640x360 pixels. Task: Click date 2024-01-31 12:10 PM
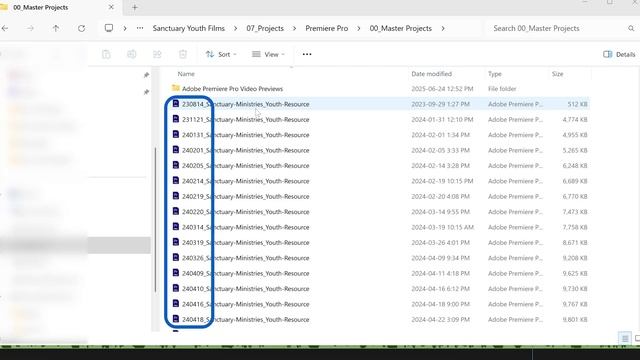pos(442,120)
